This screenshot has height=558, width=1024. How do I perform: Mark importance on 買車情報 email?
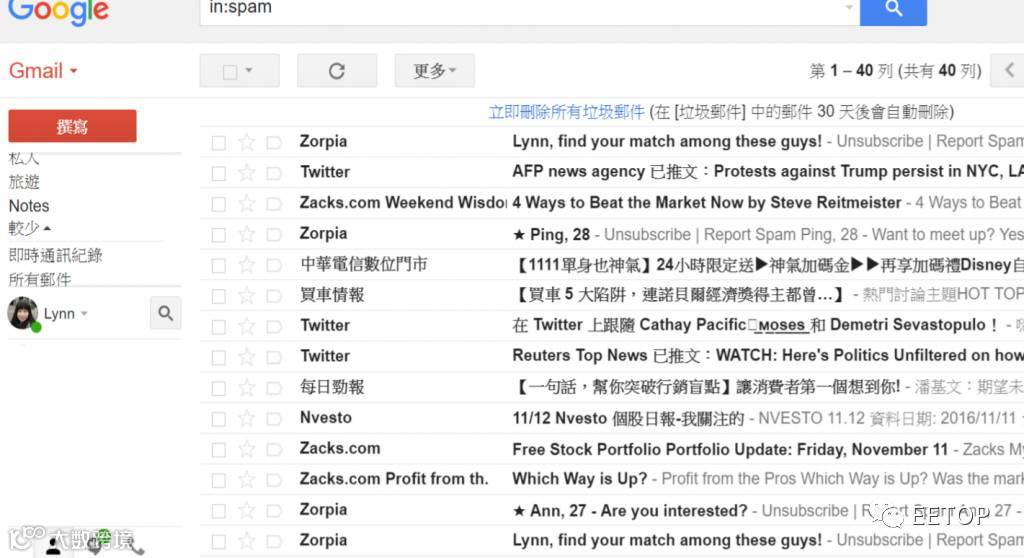274,296
